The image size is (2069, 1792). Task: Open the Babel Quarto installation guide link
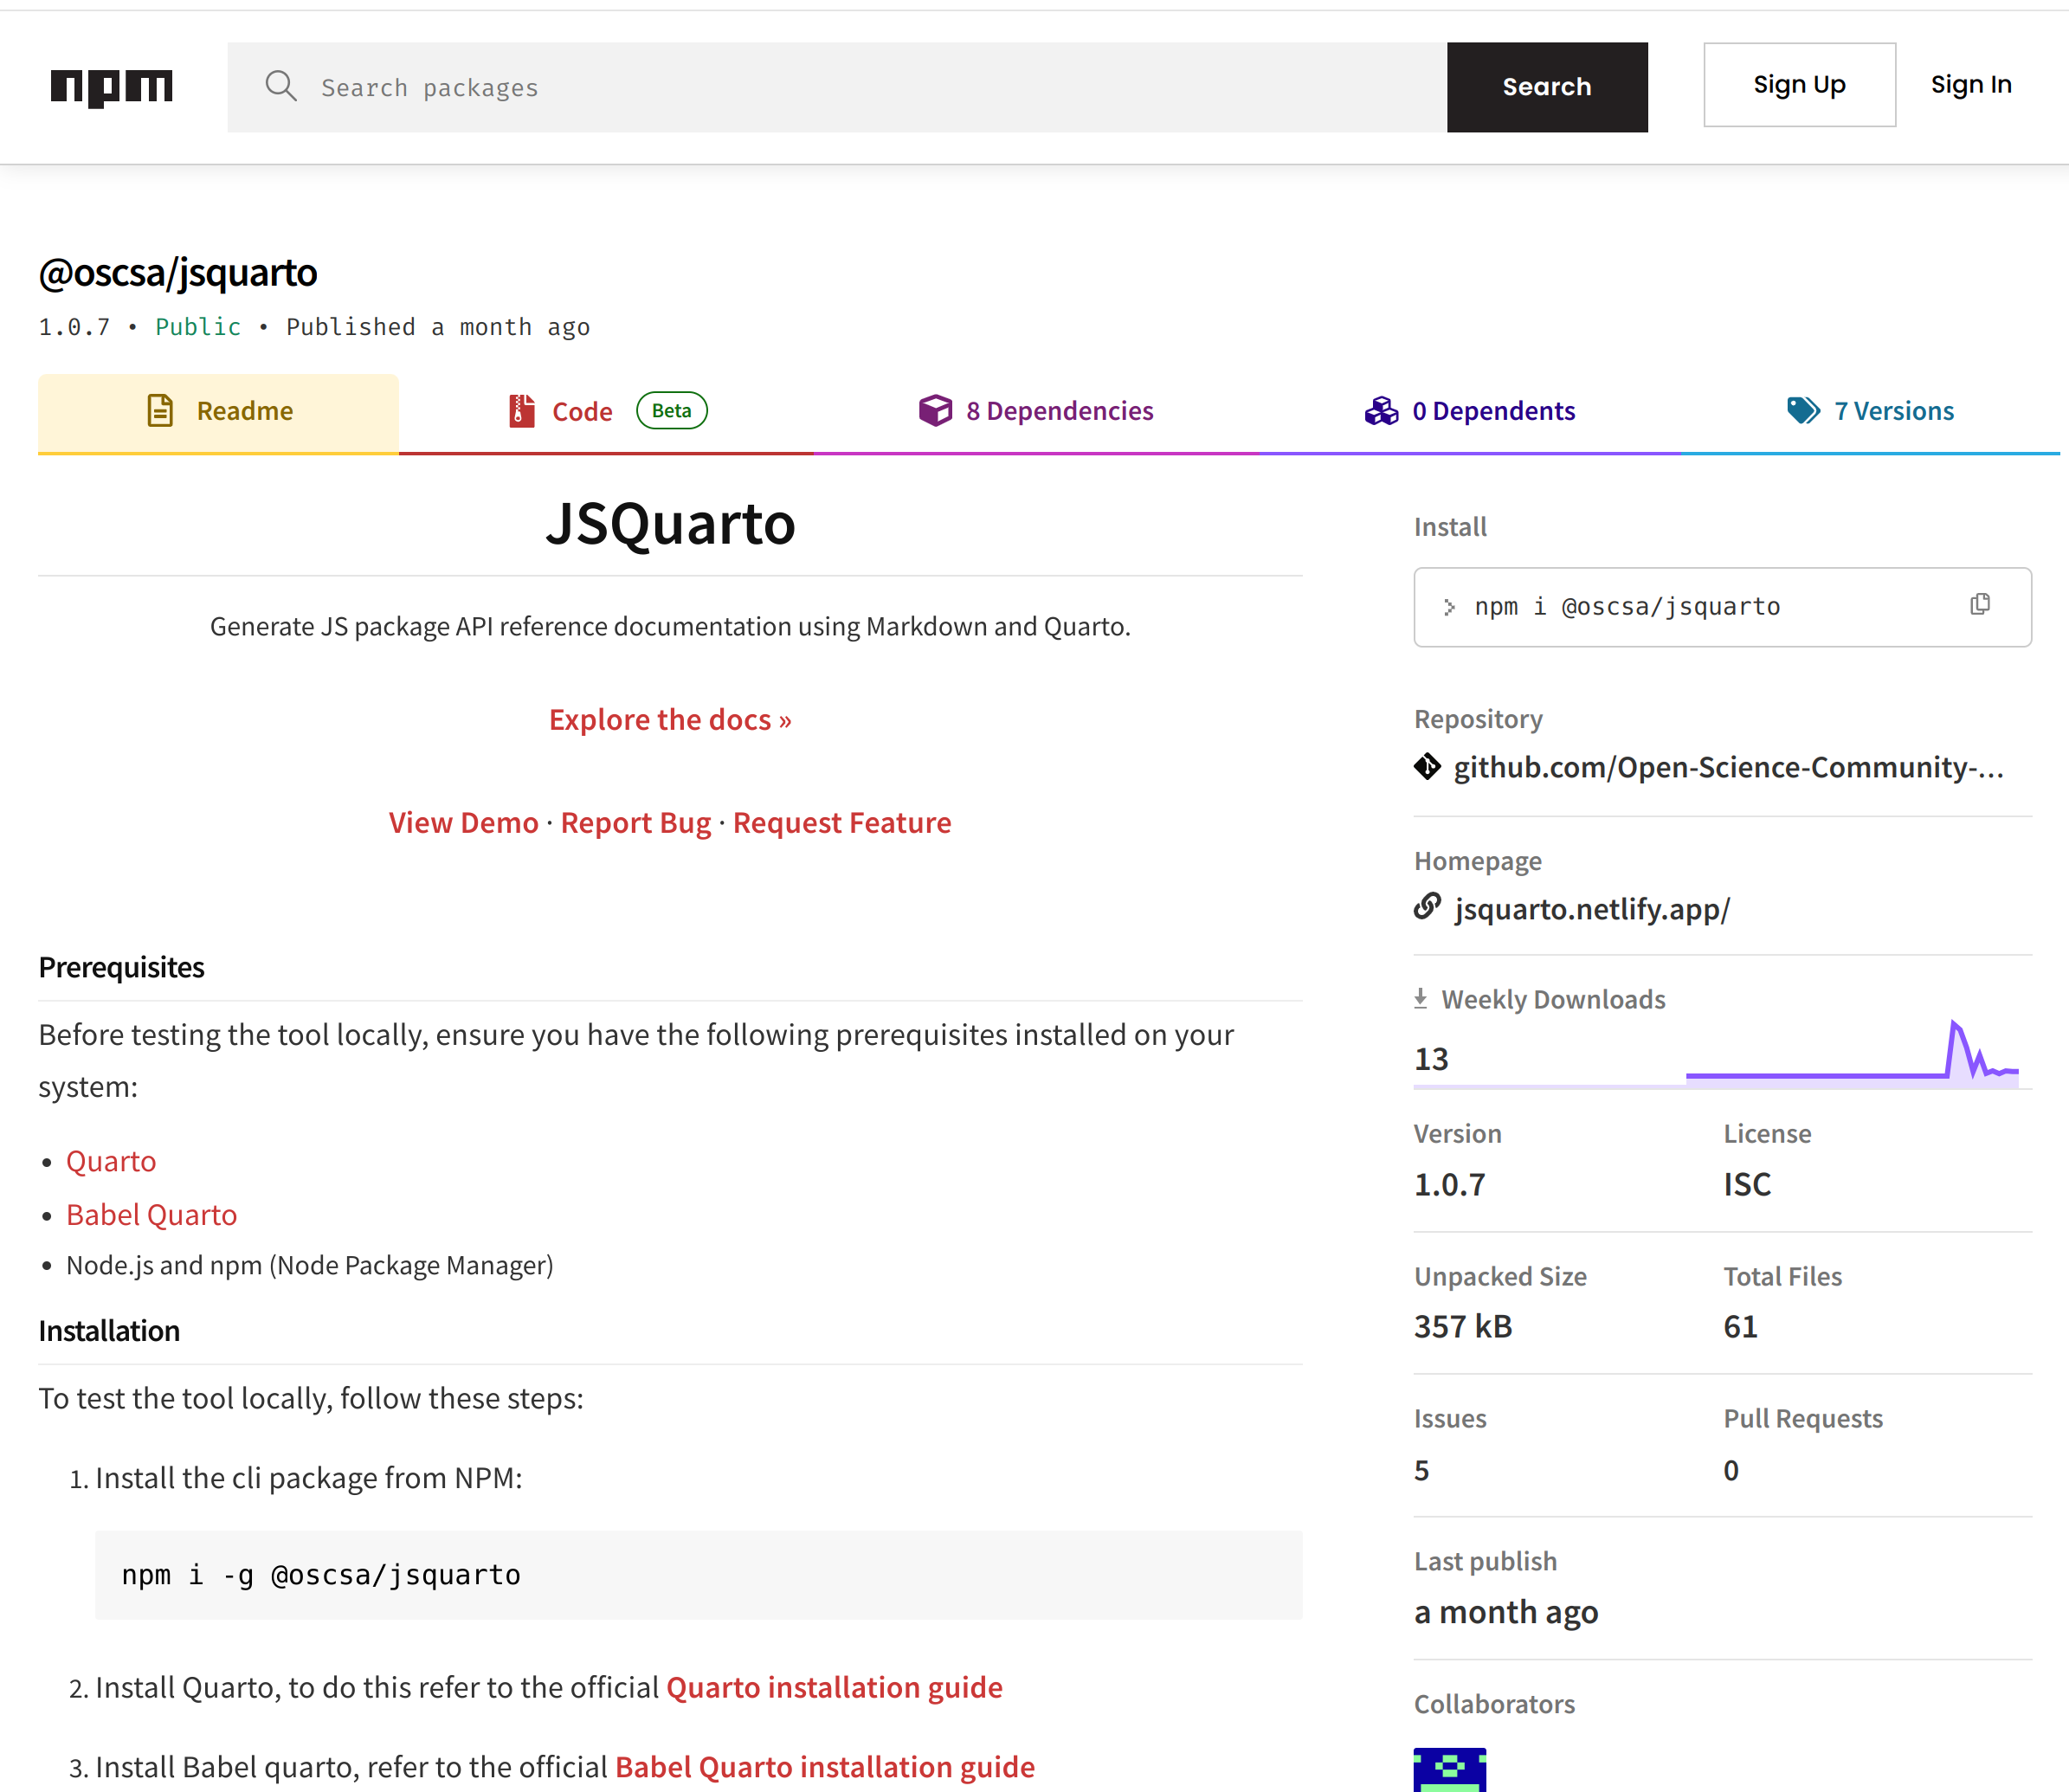825,1767
